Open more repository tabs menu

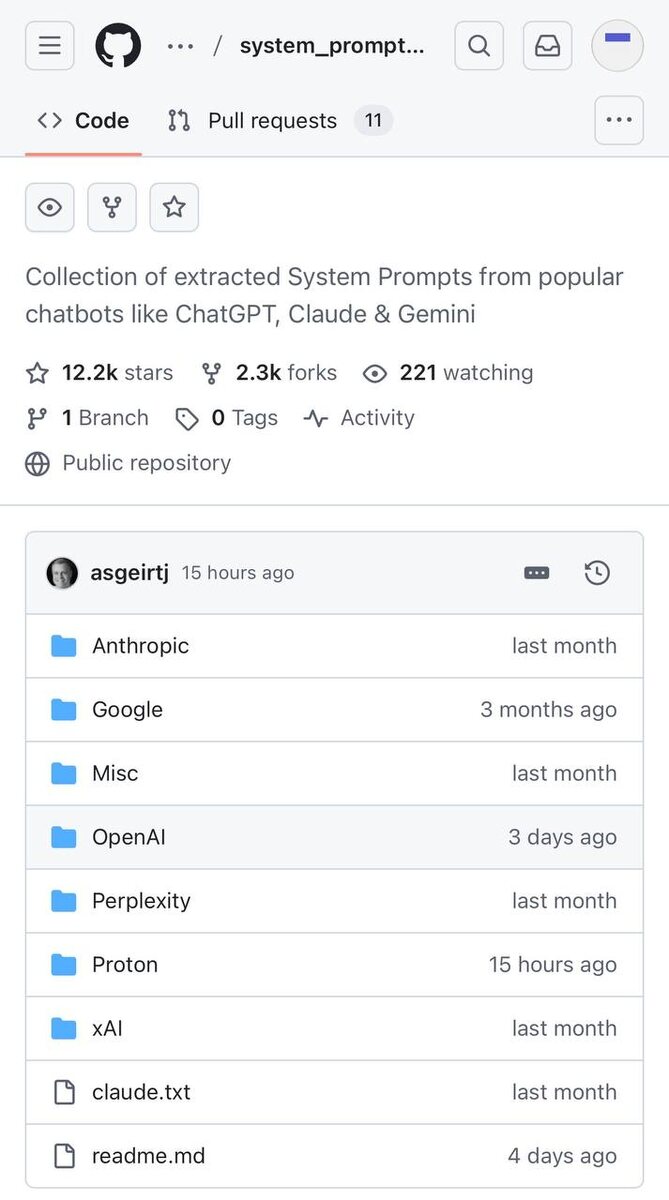618,121
